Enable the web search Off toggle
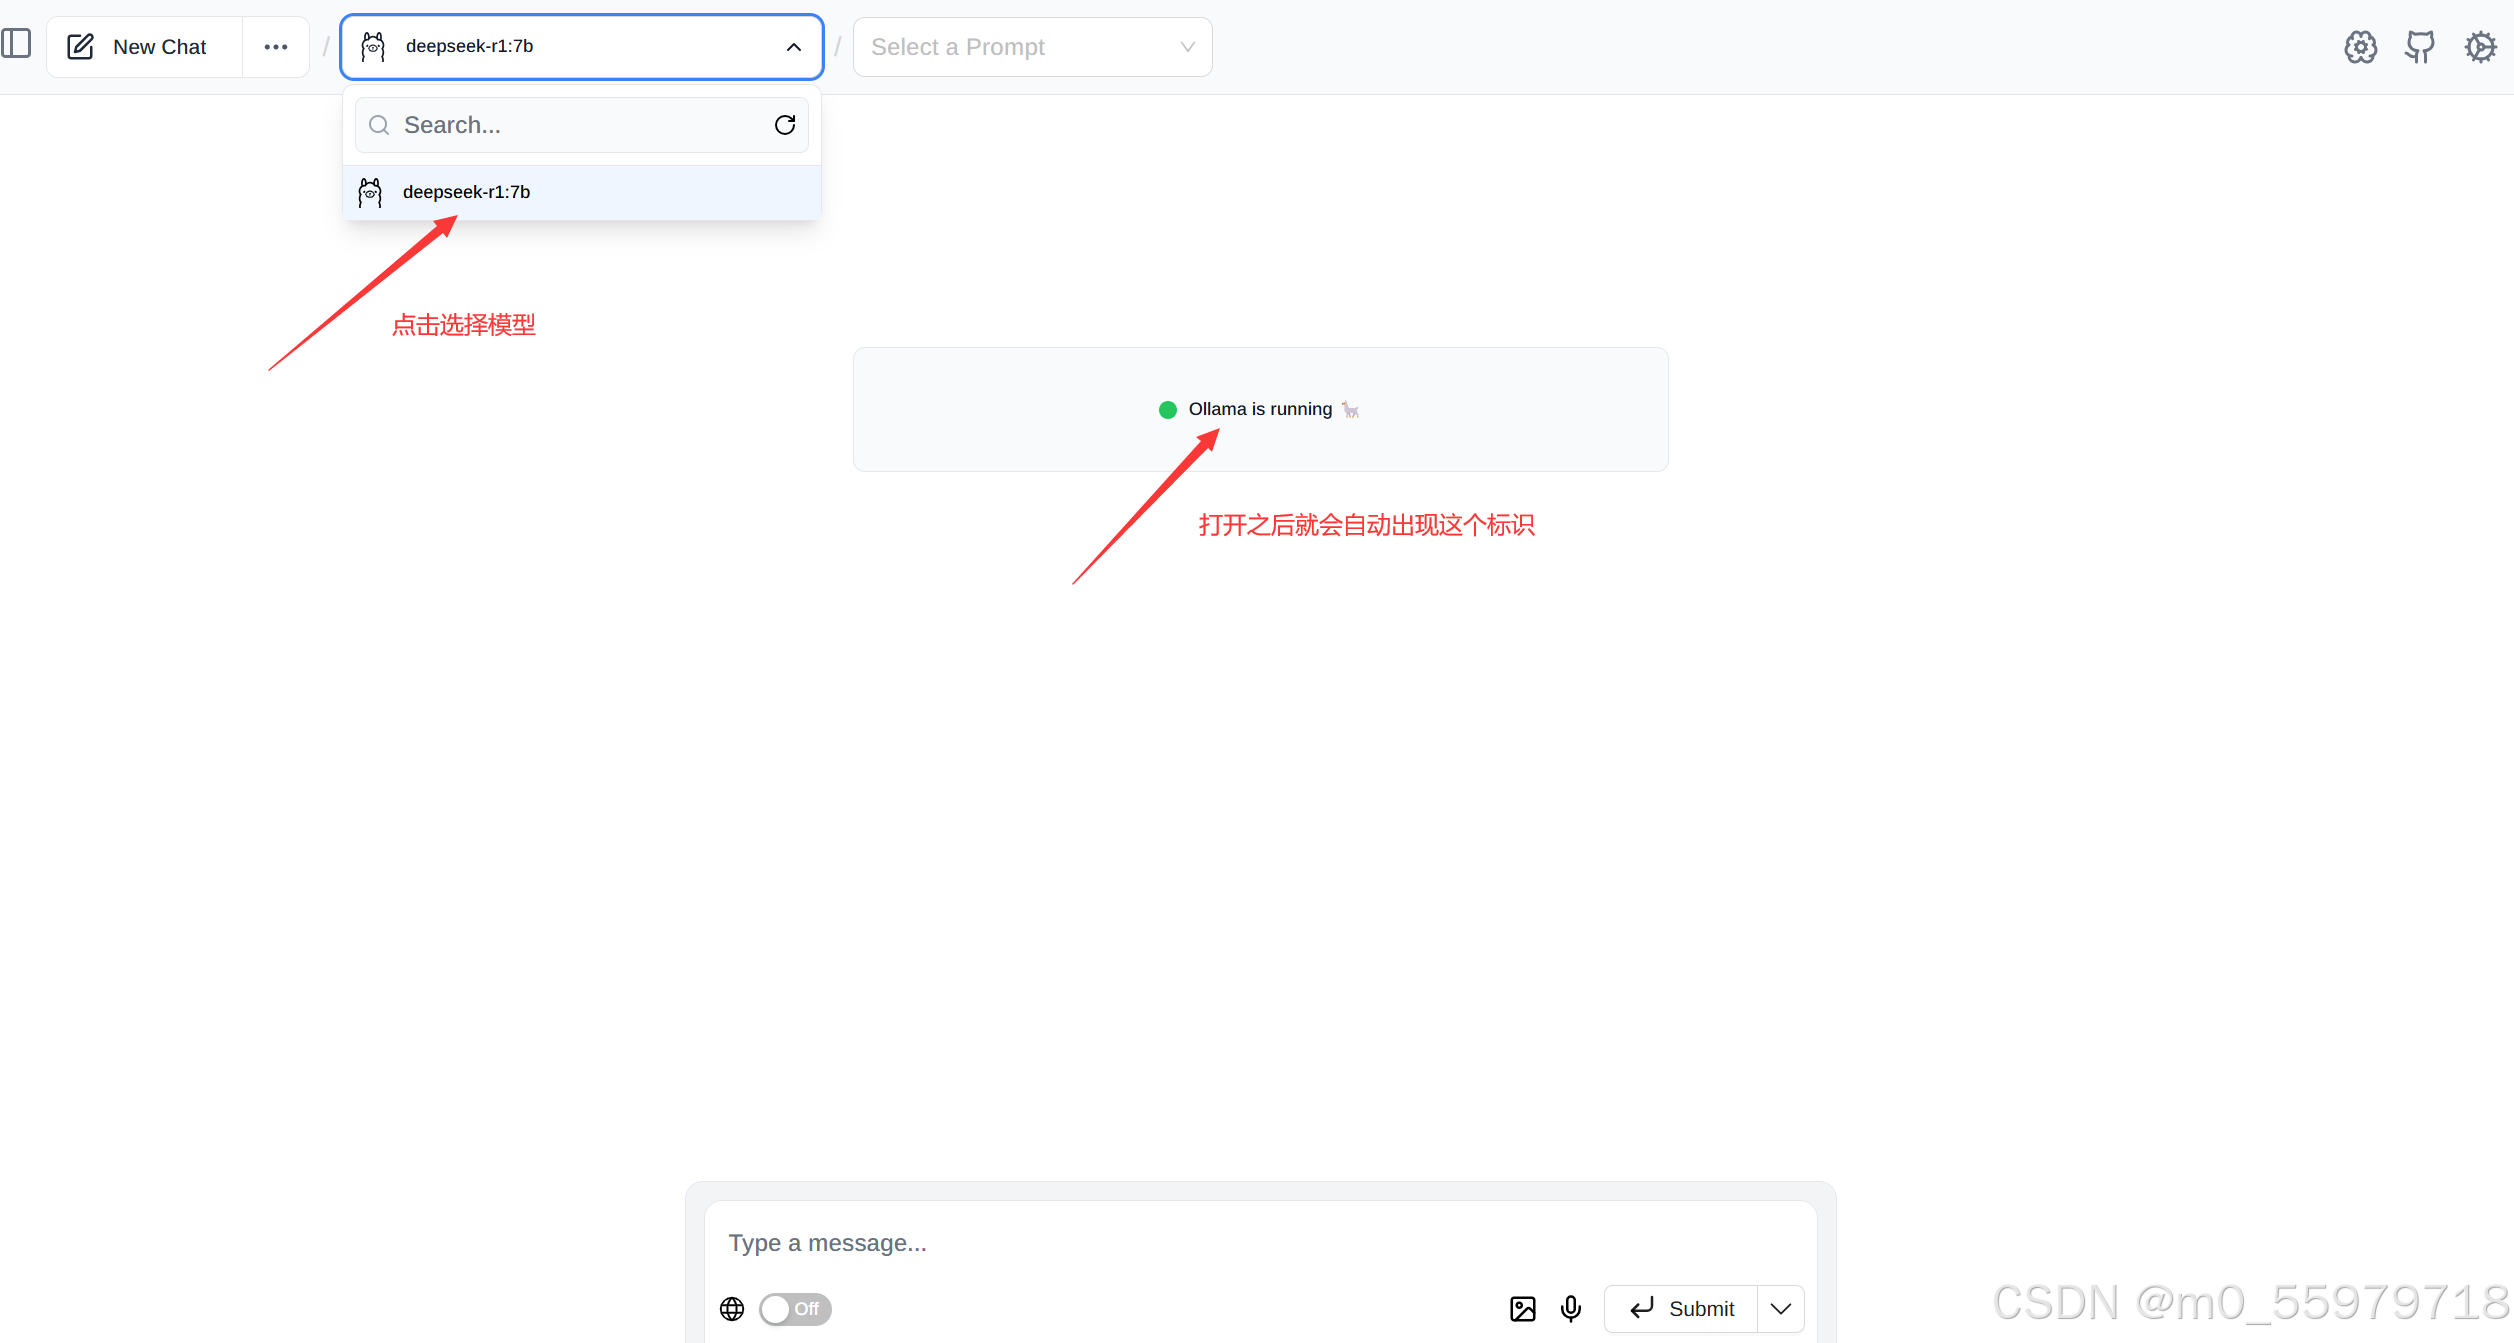Image resolution: width=2514 pixels, height=1343 pixels. pyautogui.click(x=795, y=1309)
